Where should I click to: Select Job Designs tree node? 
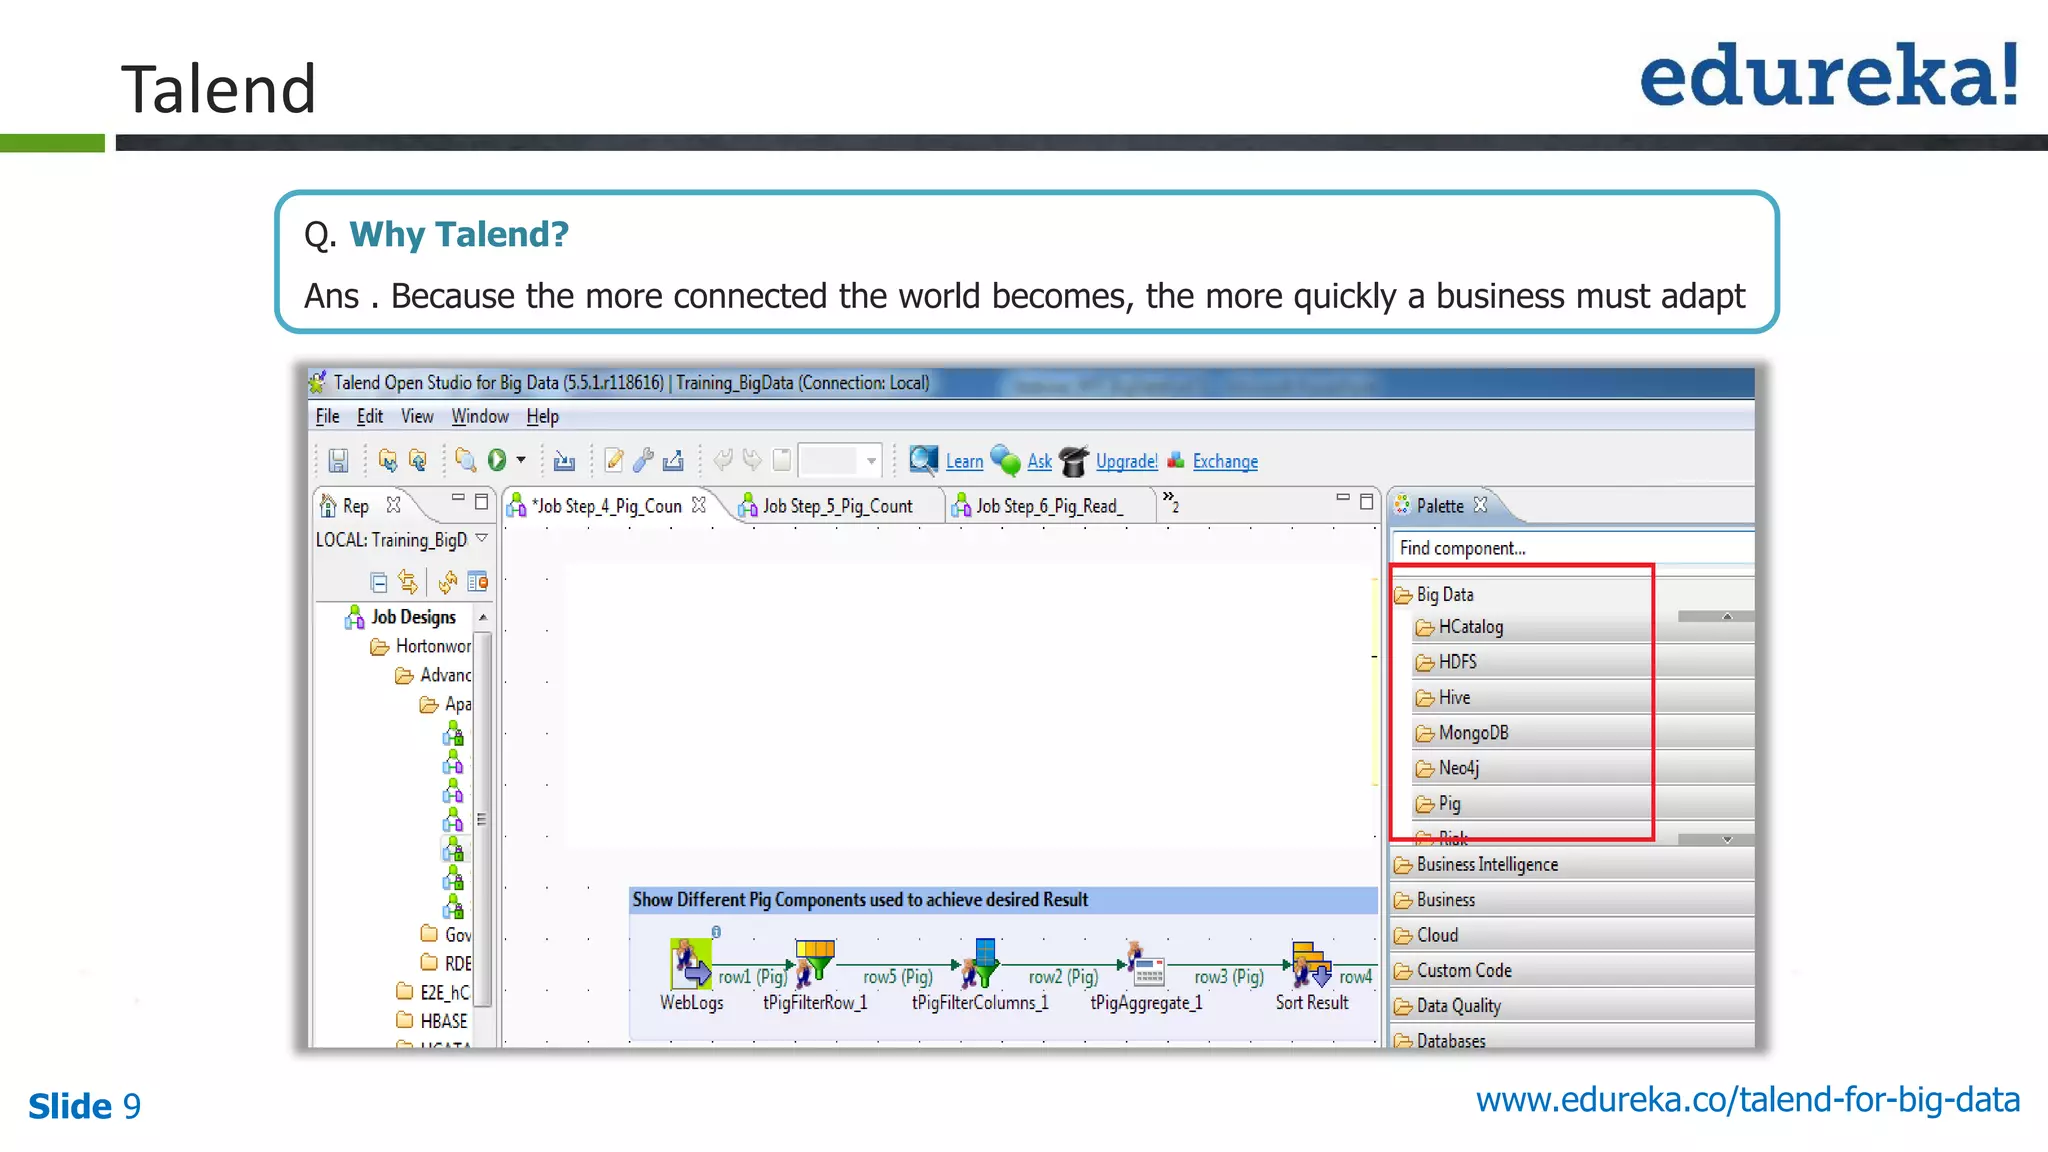coord(413,617)
